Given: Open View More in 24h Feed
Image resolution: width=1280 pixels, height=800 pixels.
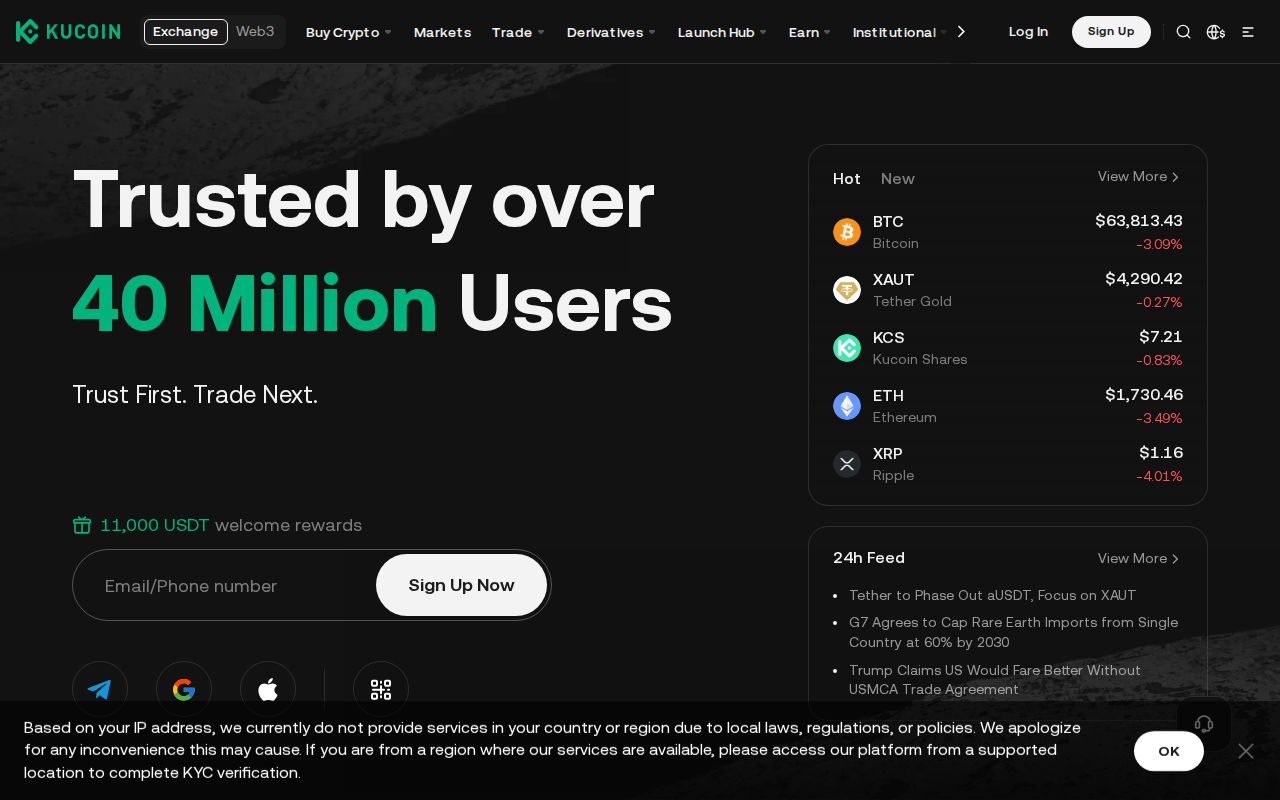Looking at the screenshot, I should (1139, 559).
